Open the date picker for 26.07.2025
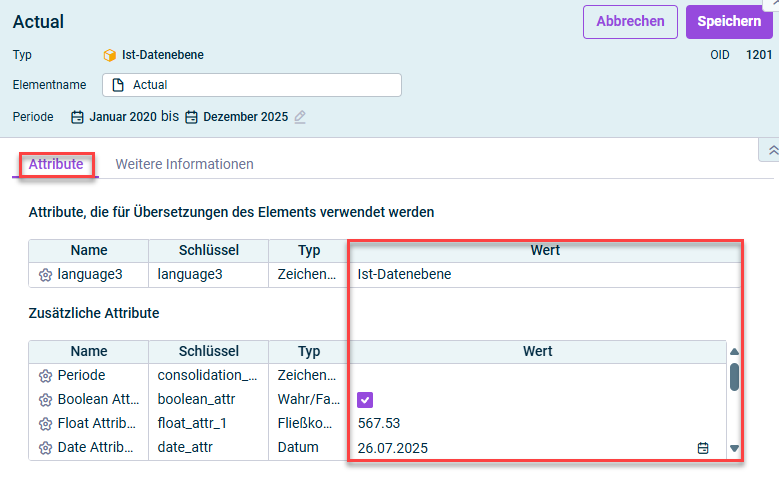This screenshot has width=779, height=479. [703, 448]
